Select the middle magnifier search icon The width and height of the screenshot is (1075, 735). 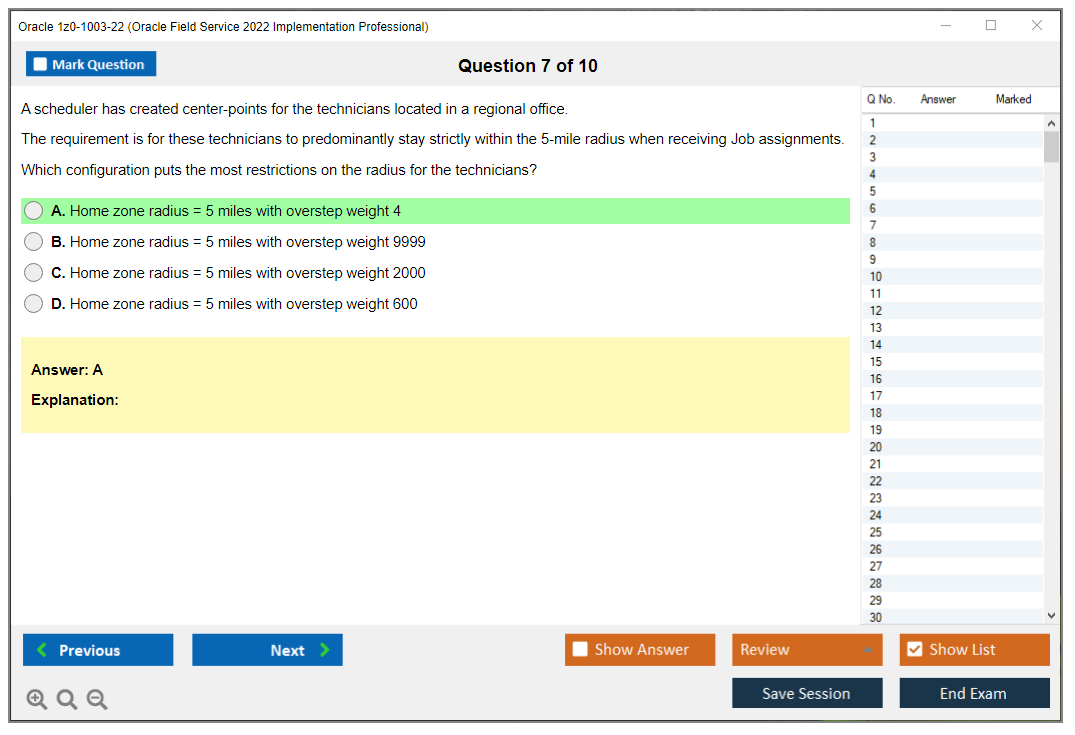tap(66, 699)
